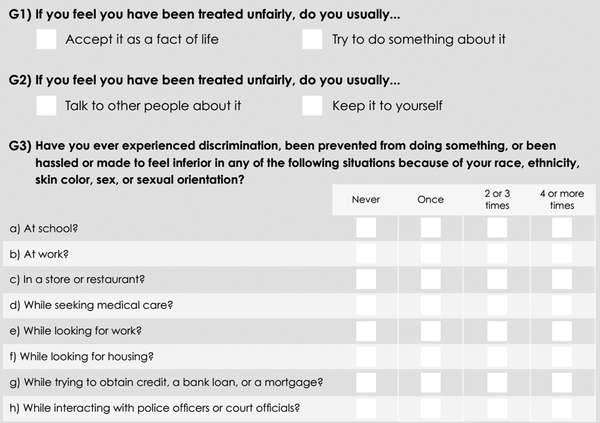Check 'Try to do something about it'

click(312, 39)
